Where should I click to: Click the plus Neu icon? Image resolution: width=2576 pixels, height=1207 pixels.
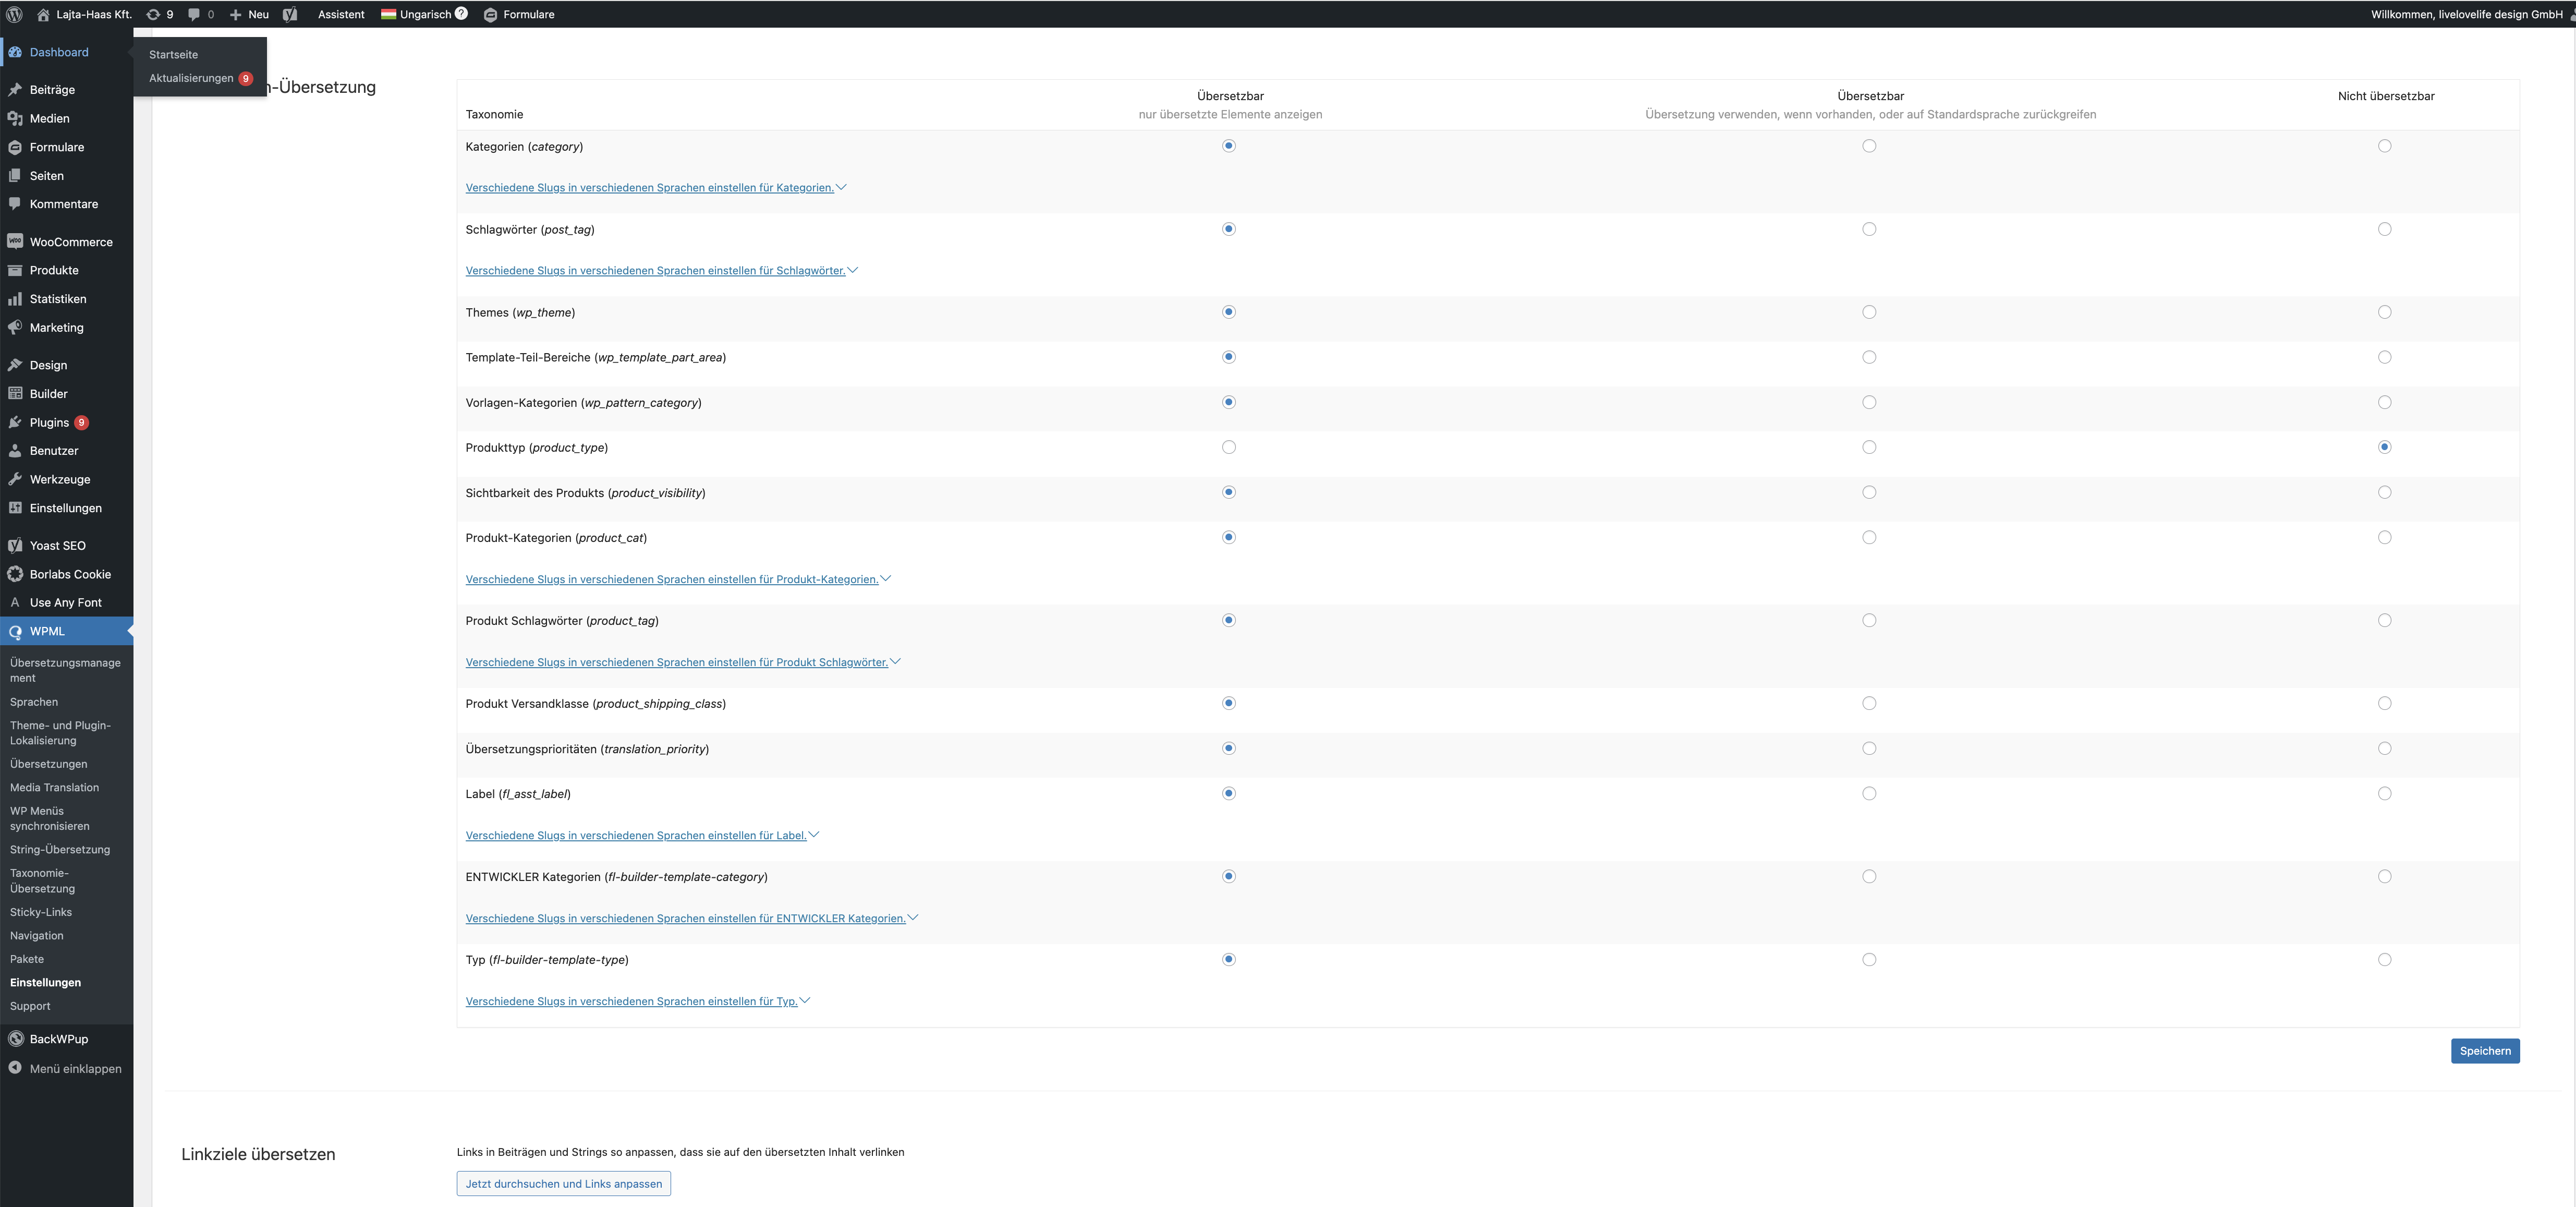236,14
